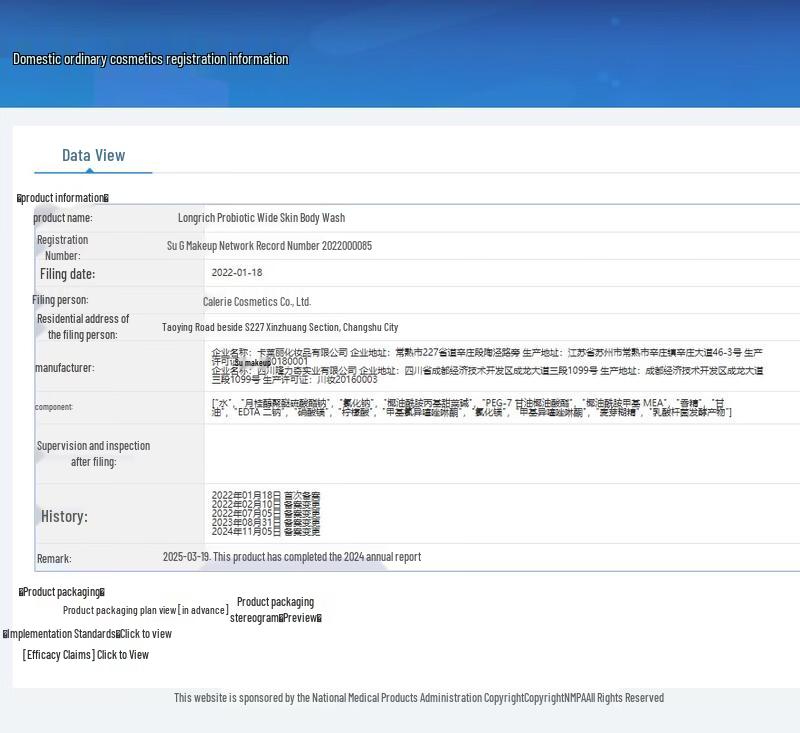This screenshot has height=733, width=800.
Task: Click the Taoying Road residential address value
Action: (280, 327)
